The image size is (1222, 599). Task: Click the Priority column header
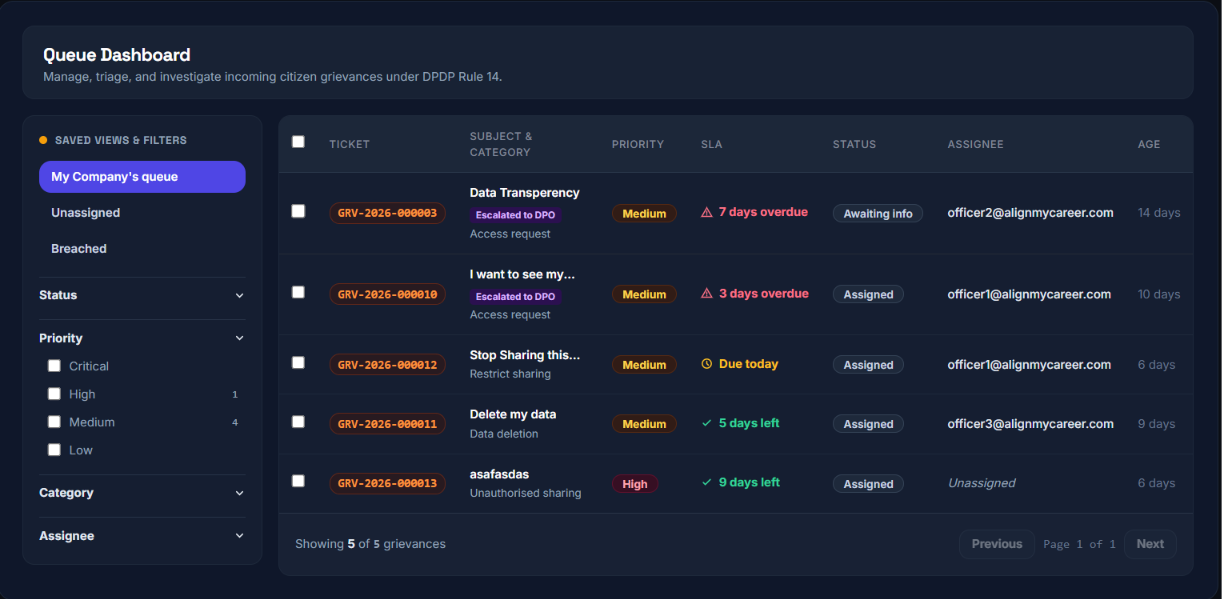click(638, 144)
